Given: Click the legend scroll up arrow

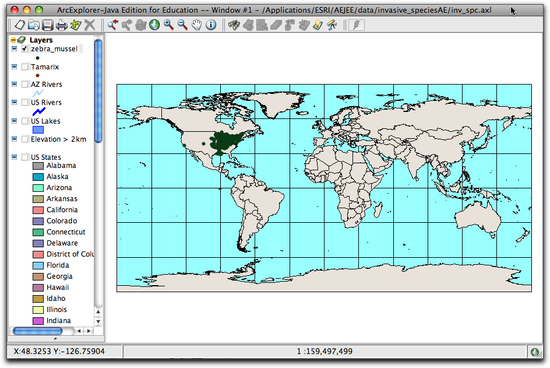Looking at the screenshot, I should coord(98,312).
